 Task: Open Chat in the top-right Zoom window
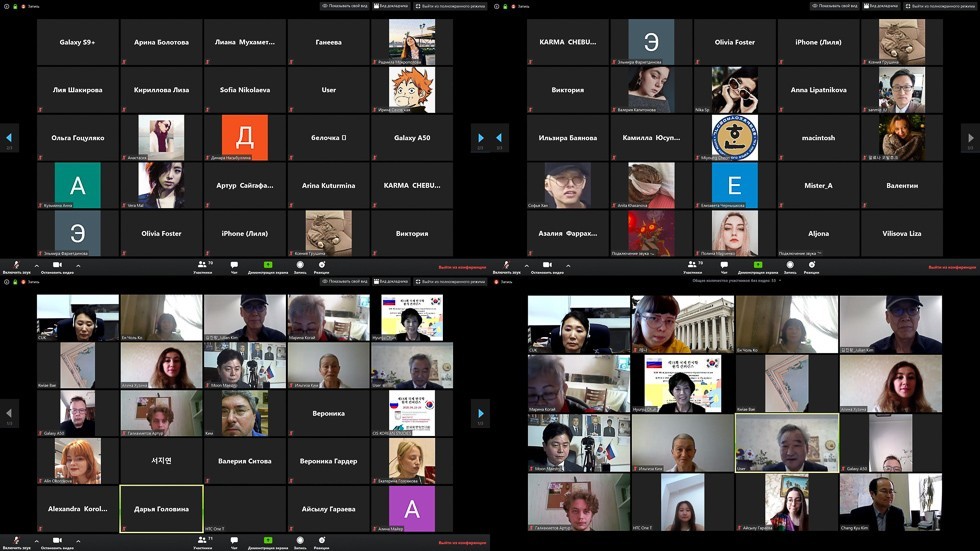(x=724, y=266)
